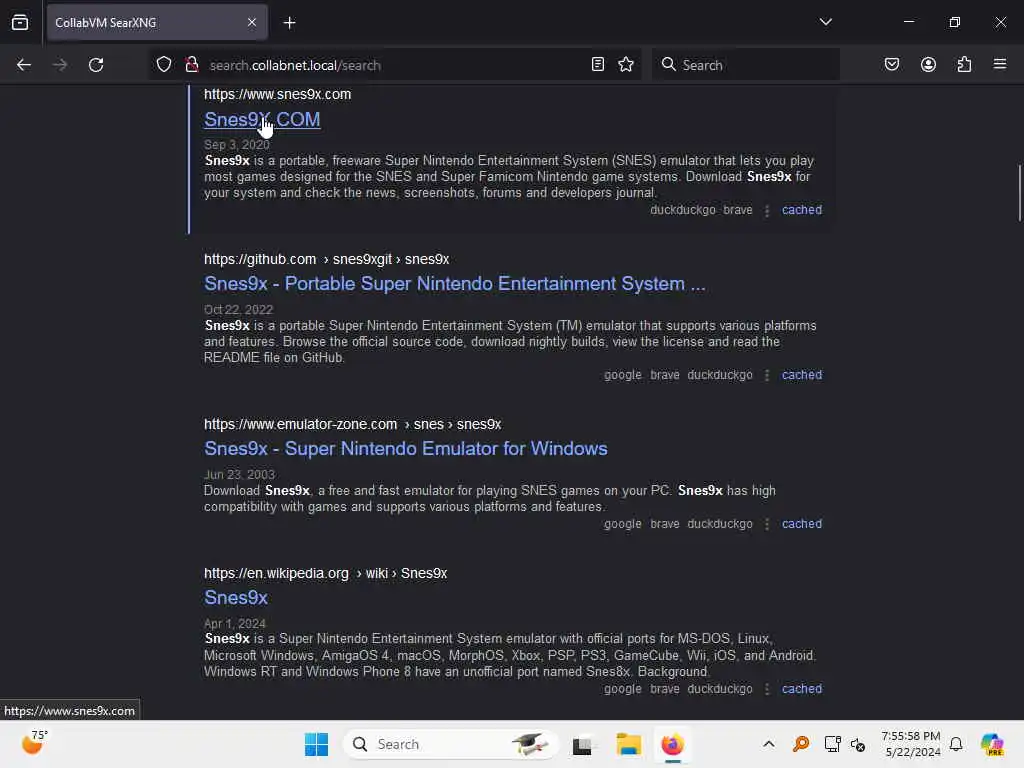
Task: Show insecure connection lock info
Action: click(x=191, y=64)
